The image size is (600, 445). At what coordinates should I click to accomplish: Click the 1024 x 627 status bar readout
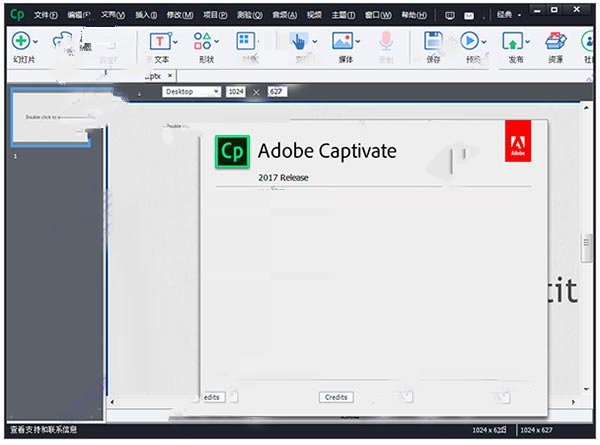point(536,430)
